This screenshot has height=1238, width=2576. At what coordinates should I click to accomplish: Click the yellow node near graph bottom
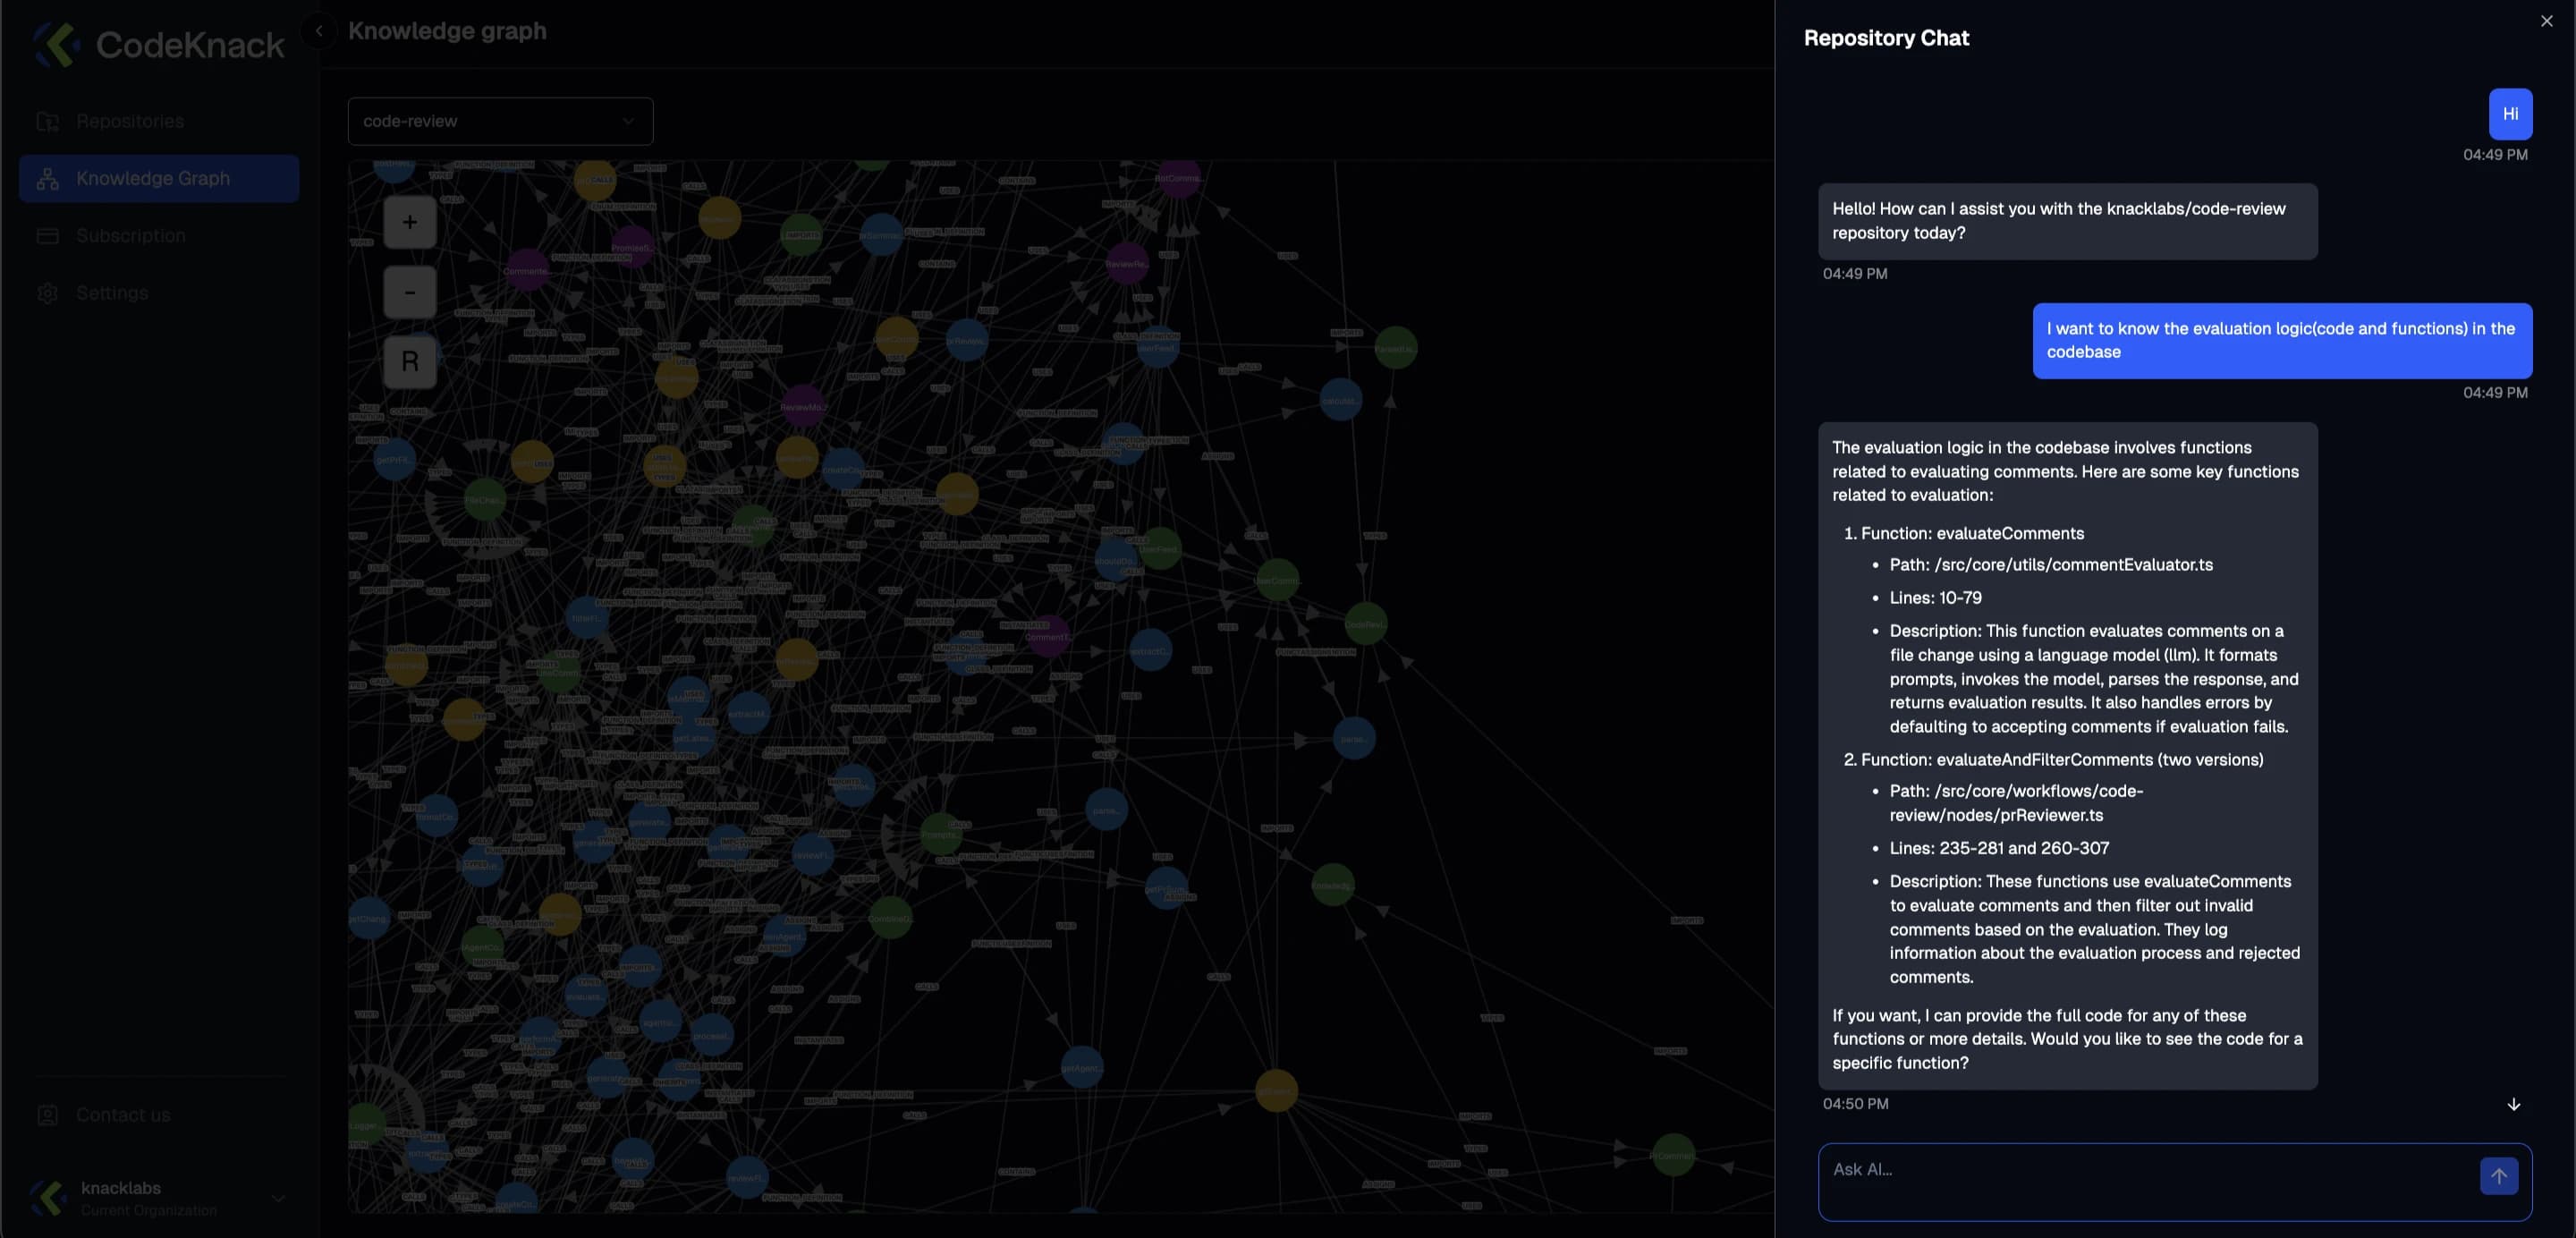pyautogui.click(x=1276, y=1090)
